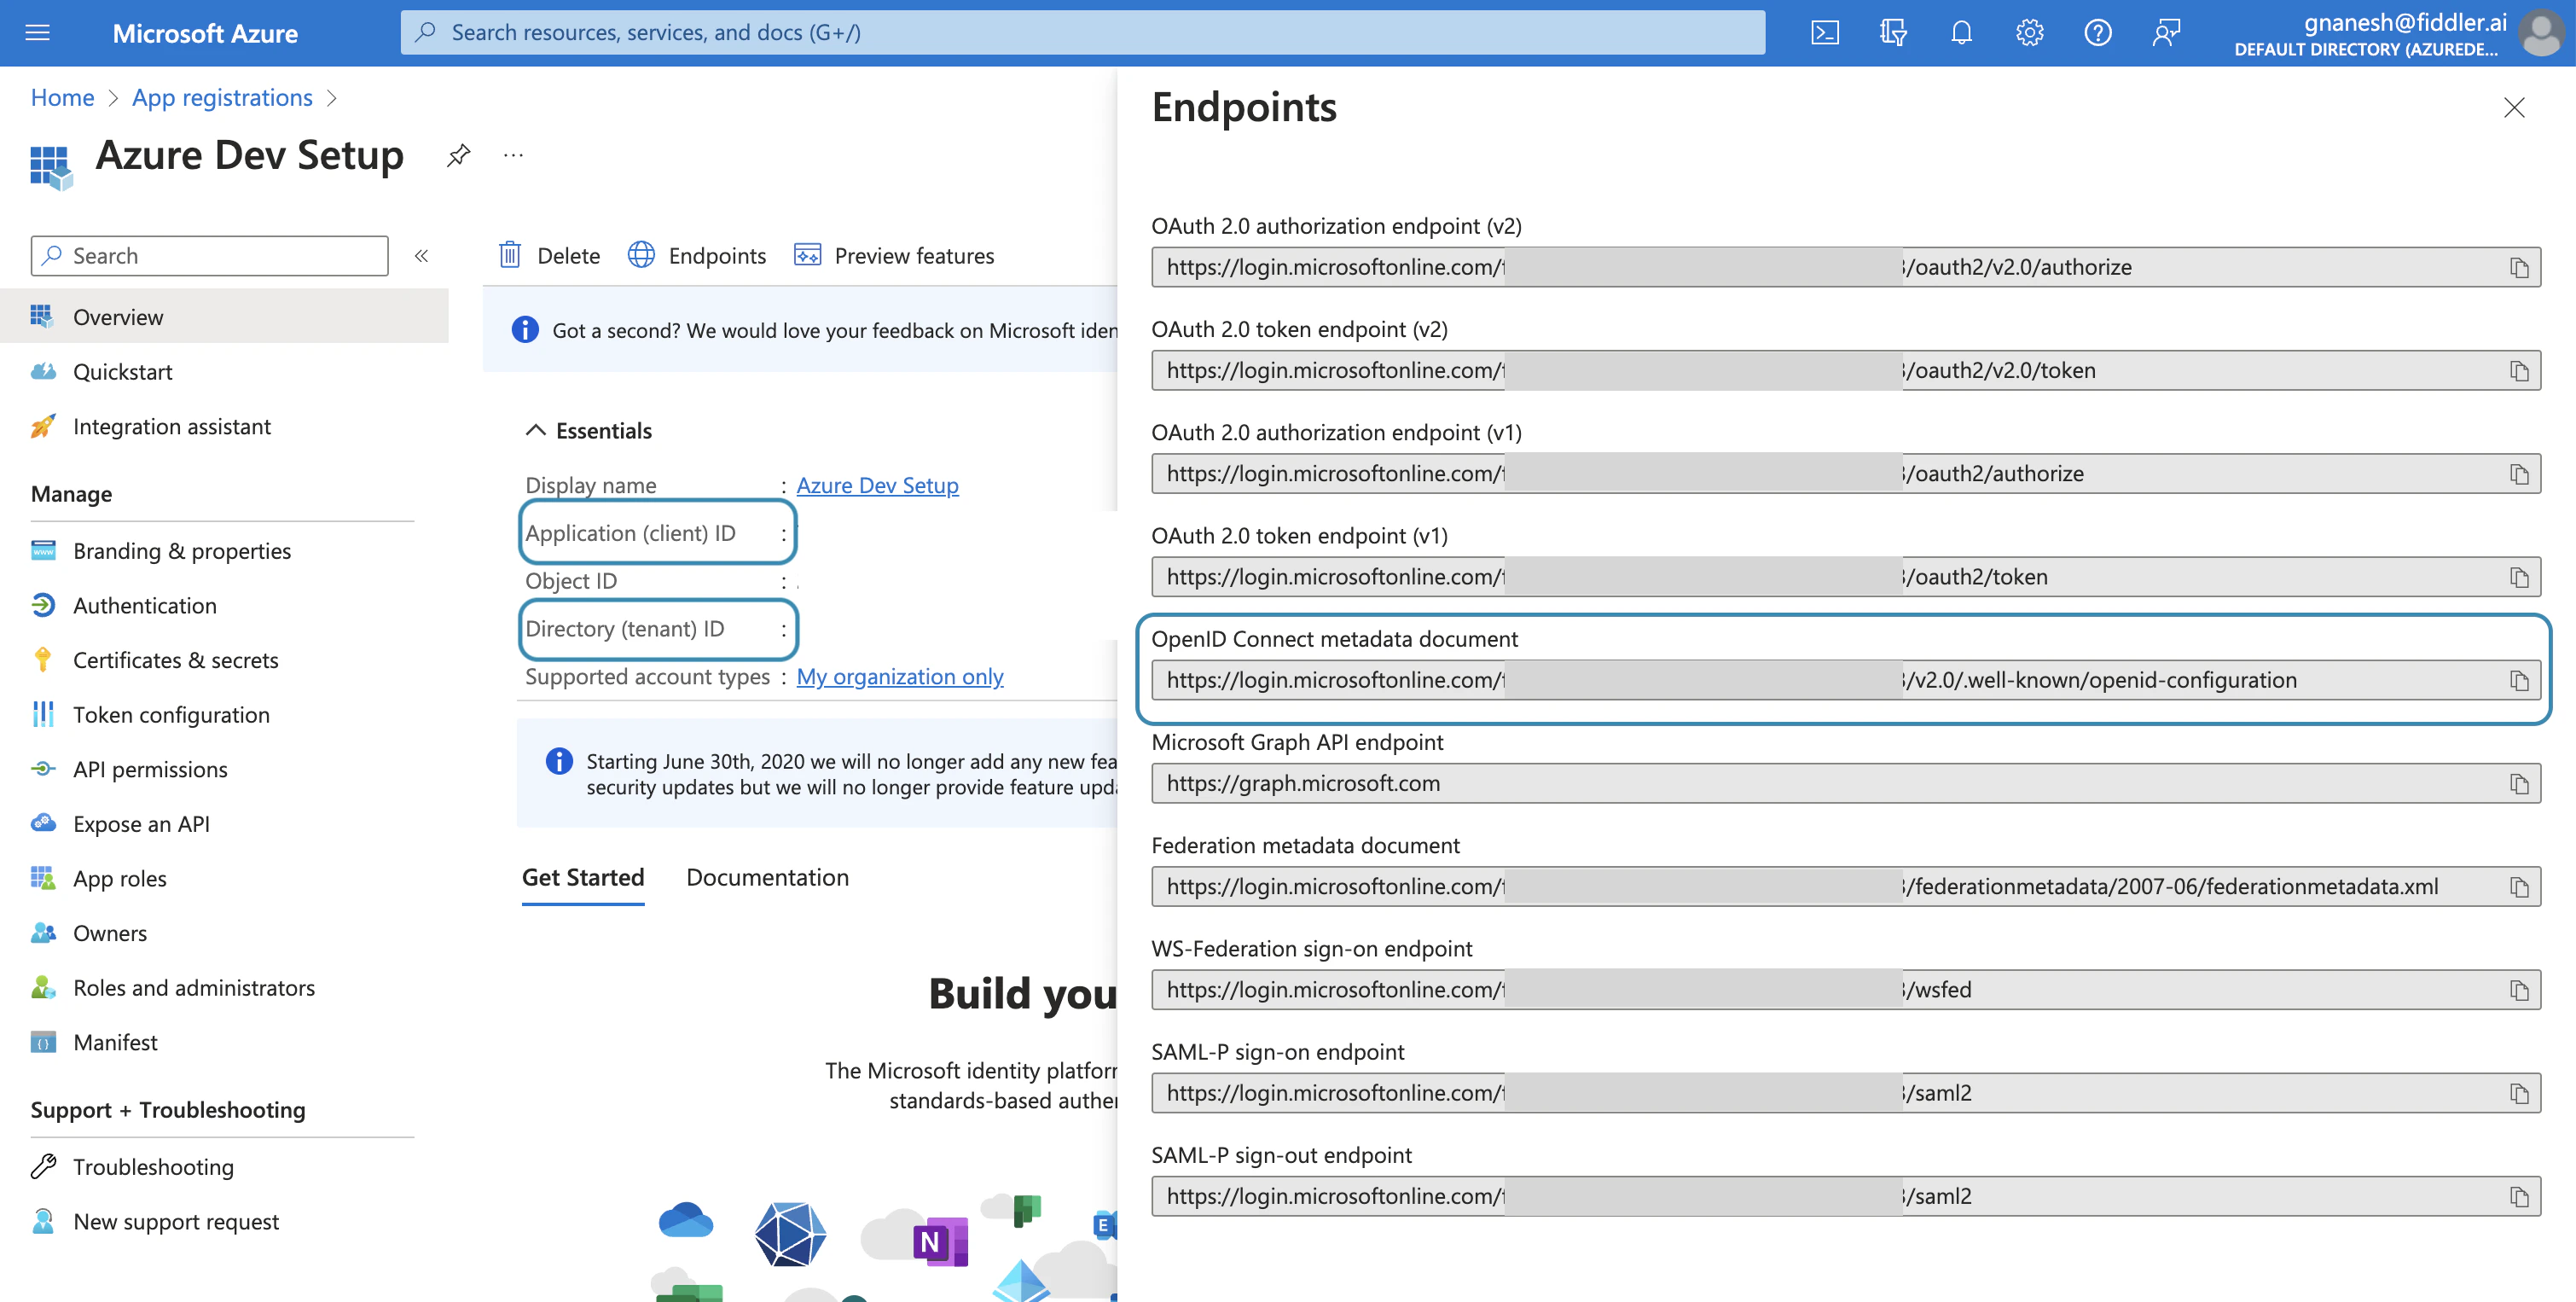Screen dimensions: 2576x1302
Task: Open the portal hamburger menu
Action: (x=37, y=33)
